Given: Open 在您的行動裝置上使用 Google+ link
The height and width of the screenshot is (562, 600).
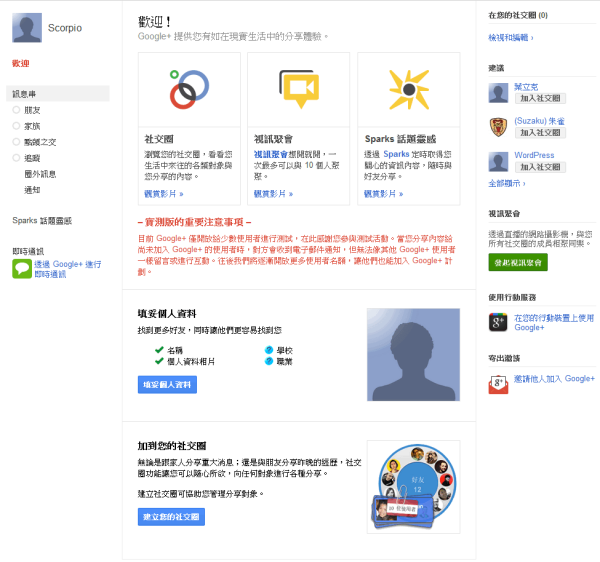Looking at the screenshot, I should (554, 323).
